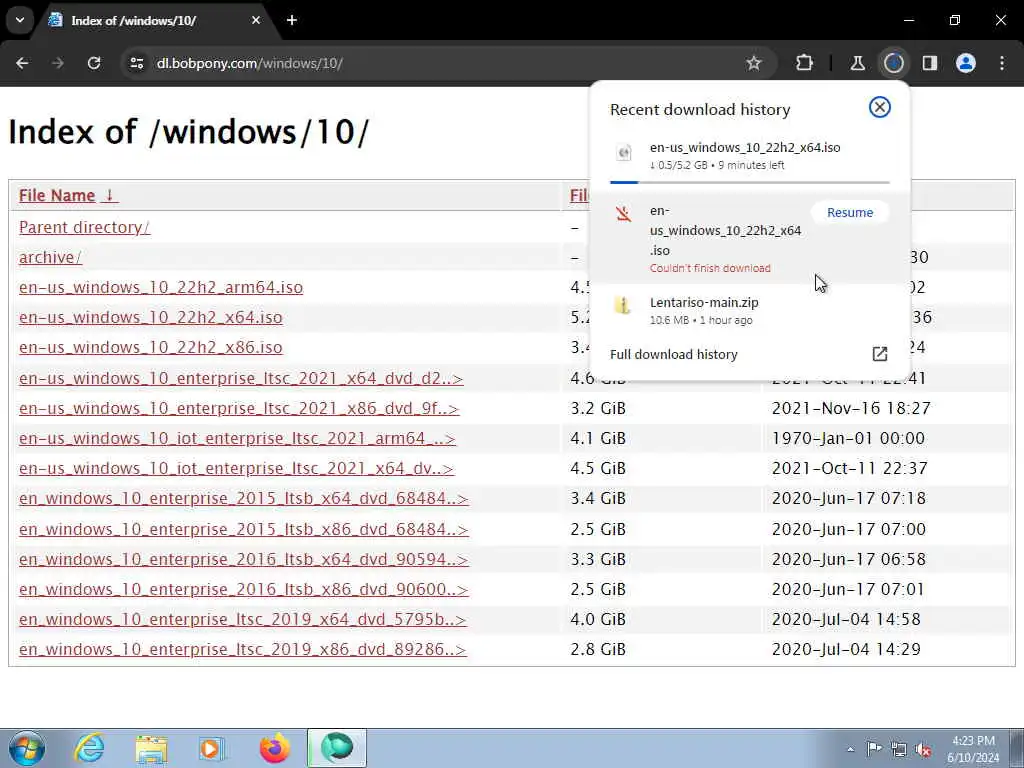Image resolution: width=1024 pixels, height=768 pixels.
Task: Download enterprise 2016 ltsb x64 dvd link
Action: pyautogui.click(x=244, y=559)
